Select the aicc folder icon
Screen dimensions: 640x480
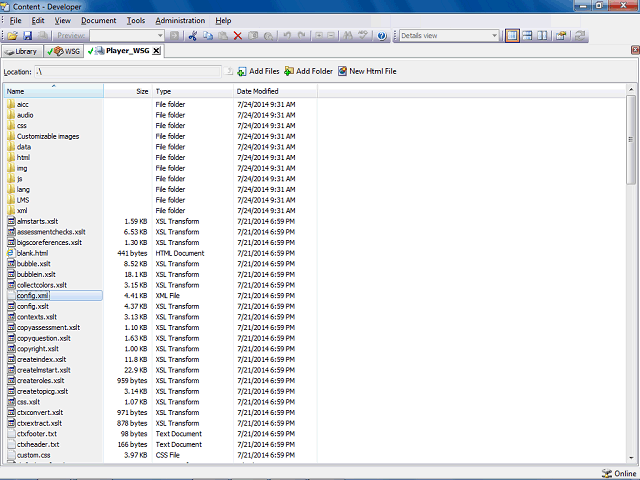(x=11, y=104)
